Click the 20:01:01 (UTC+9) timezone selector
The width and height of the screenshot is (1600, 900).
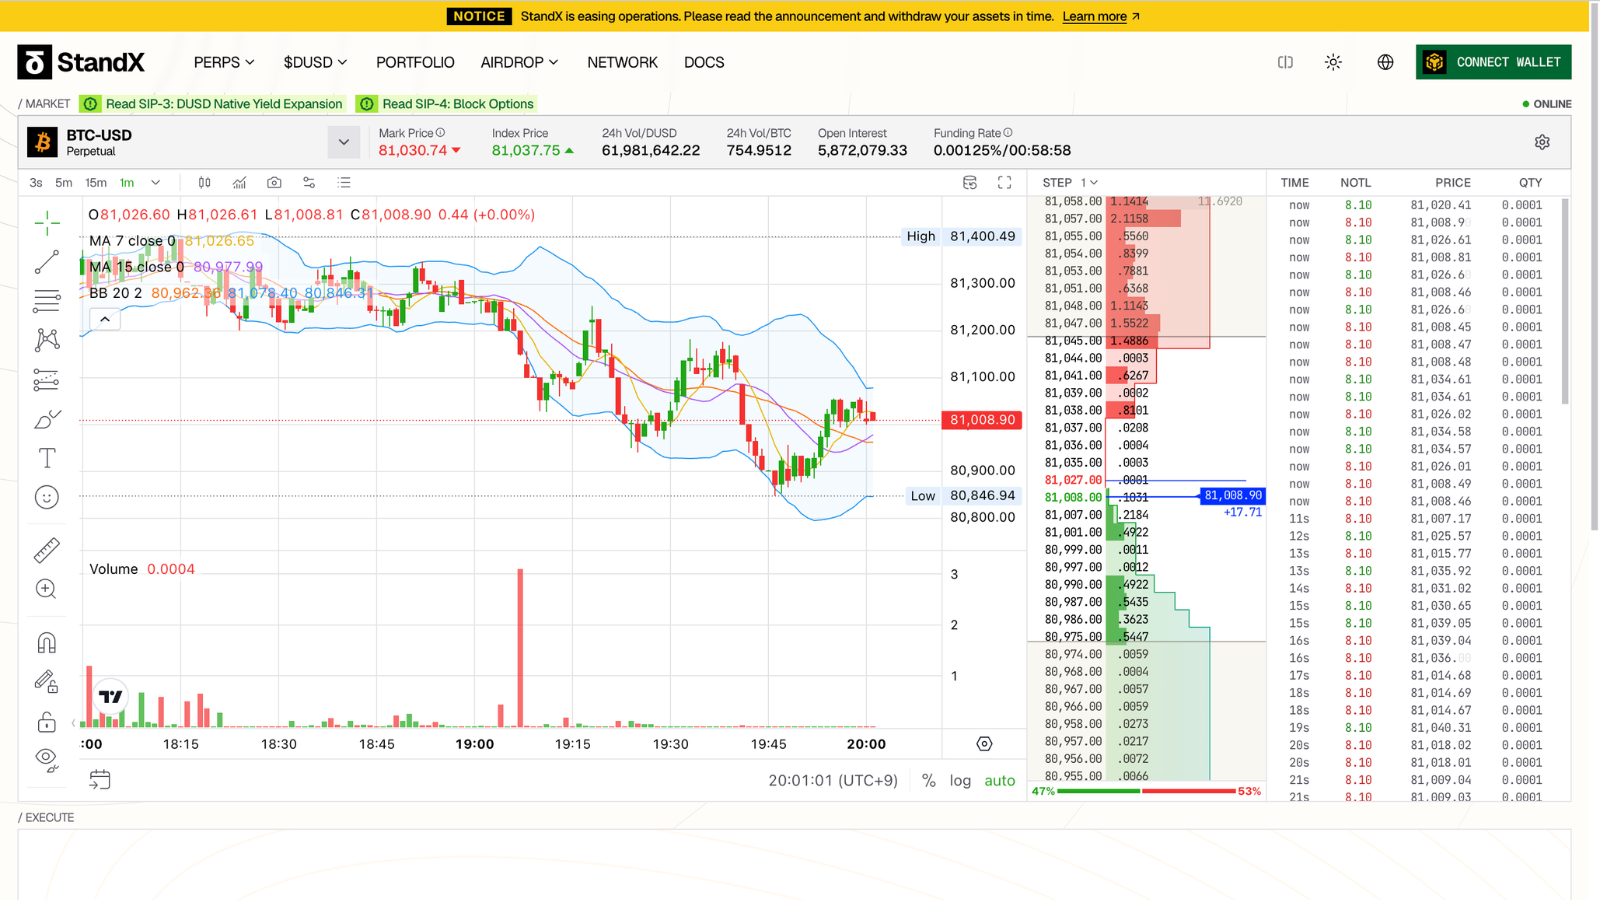(x=833, y=781)
